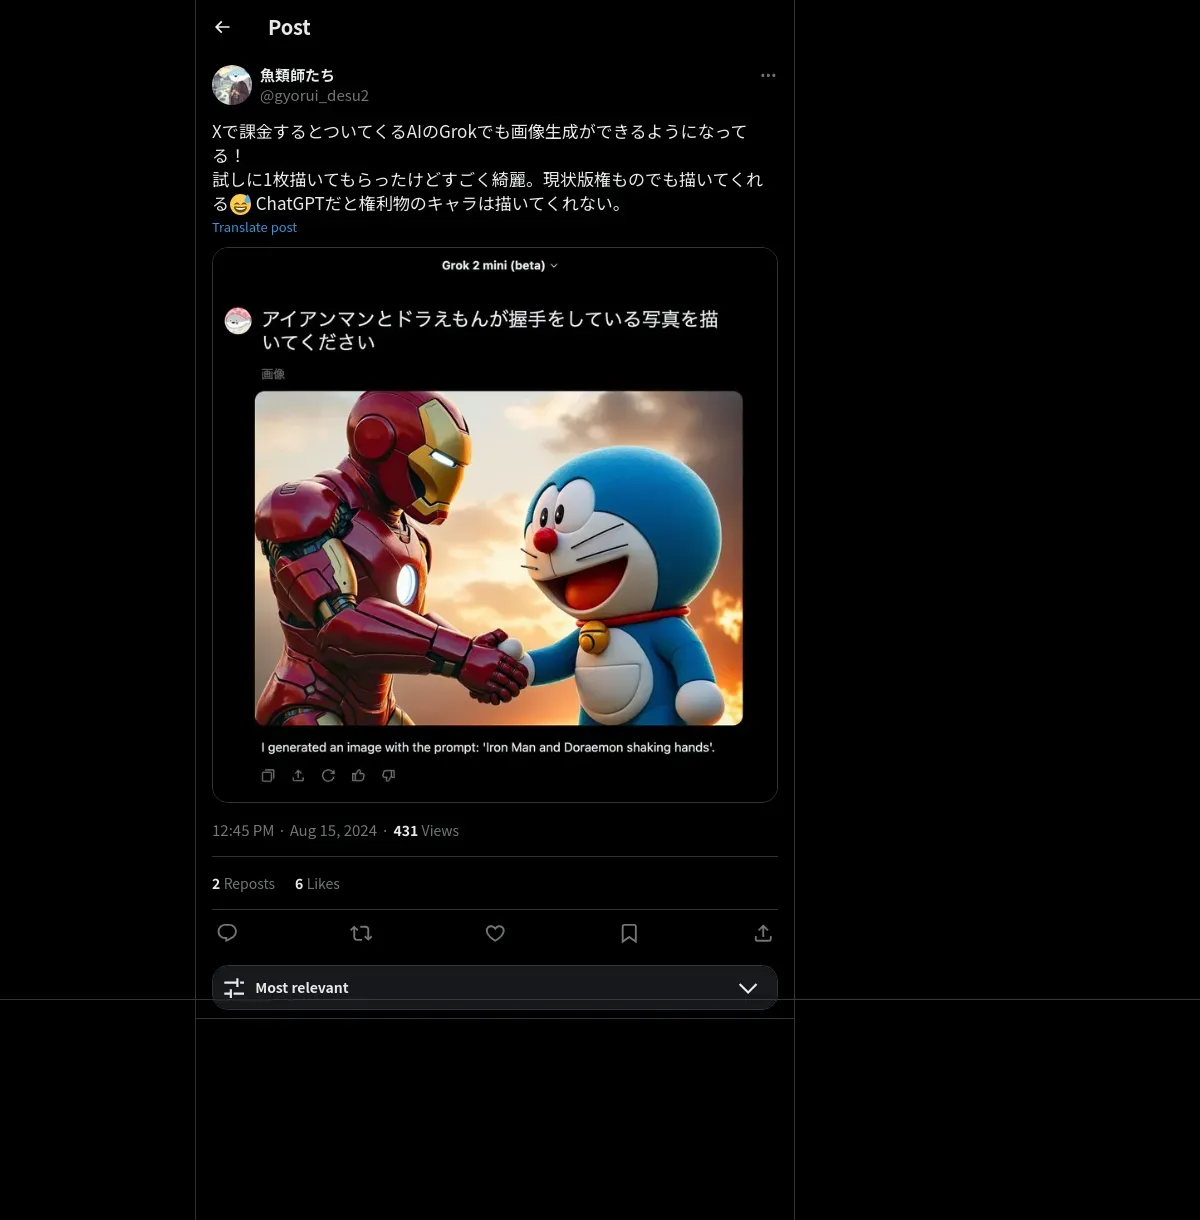Click the 431 Views count
1200x1220 pixels.
pos(426,831)
